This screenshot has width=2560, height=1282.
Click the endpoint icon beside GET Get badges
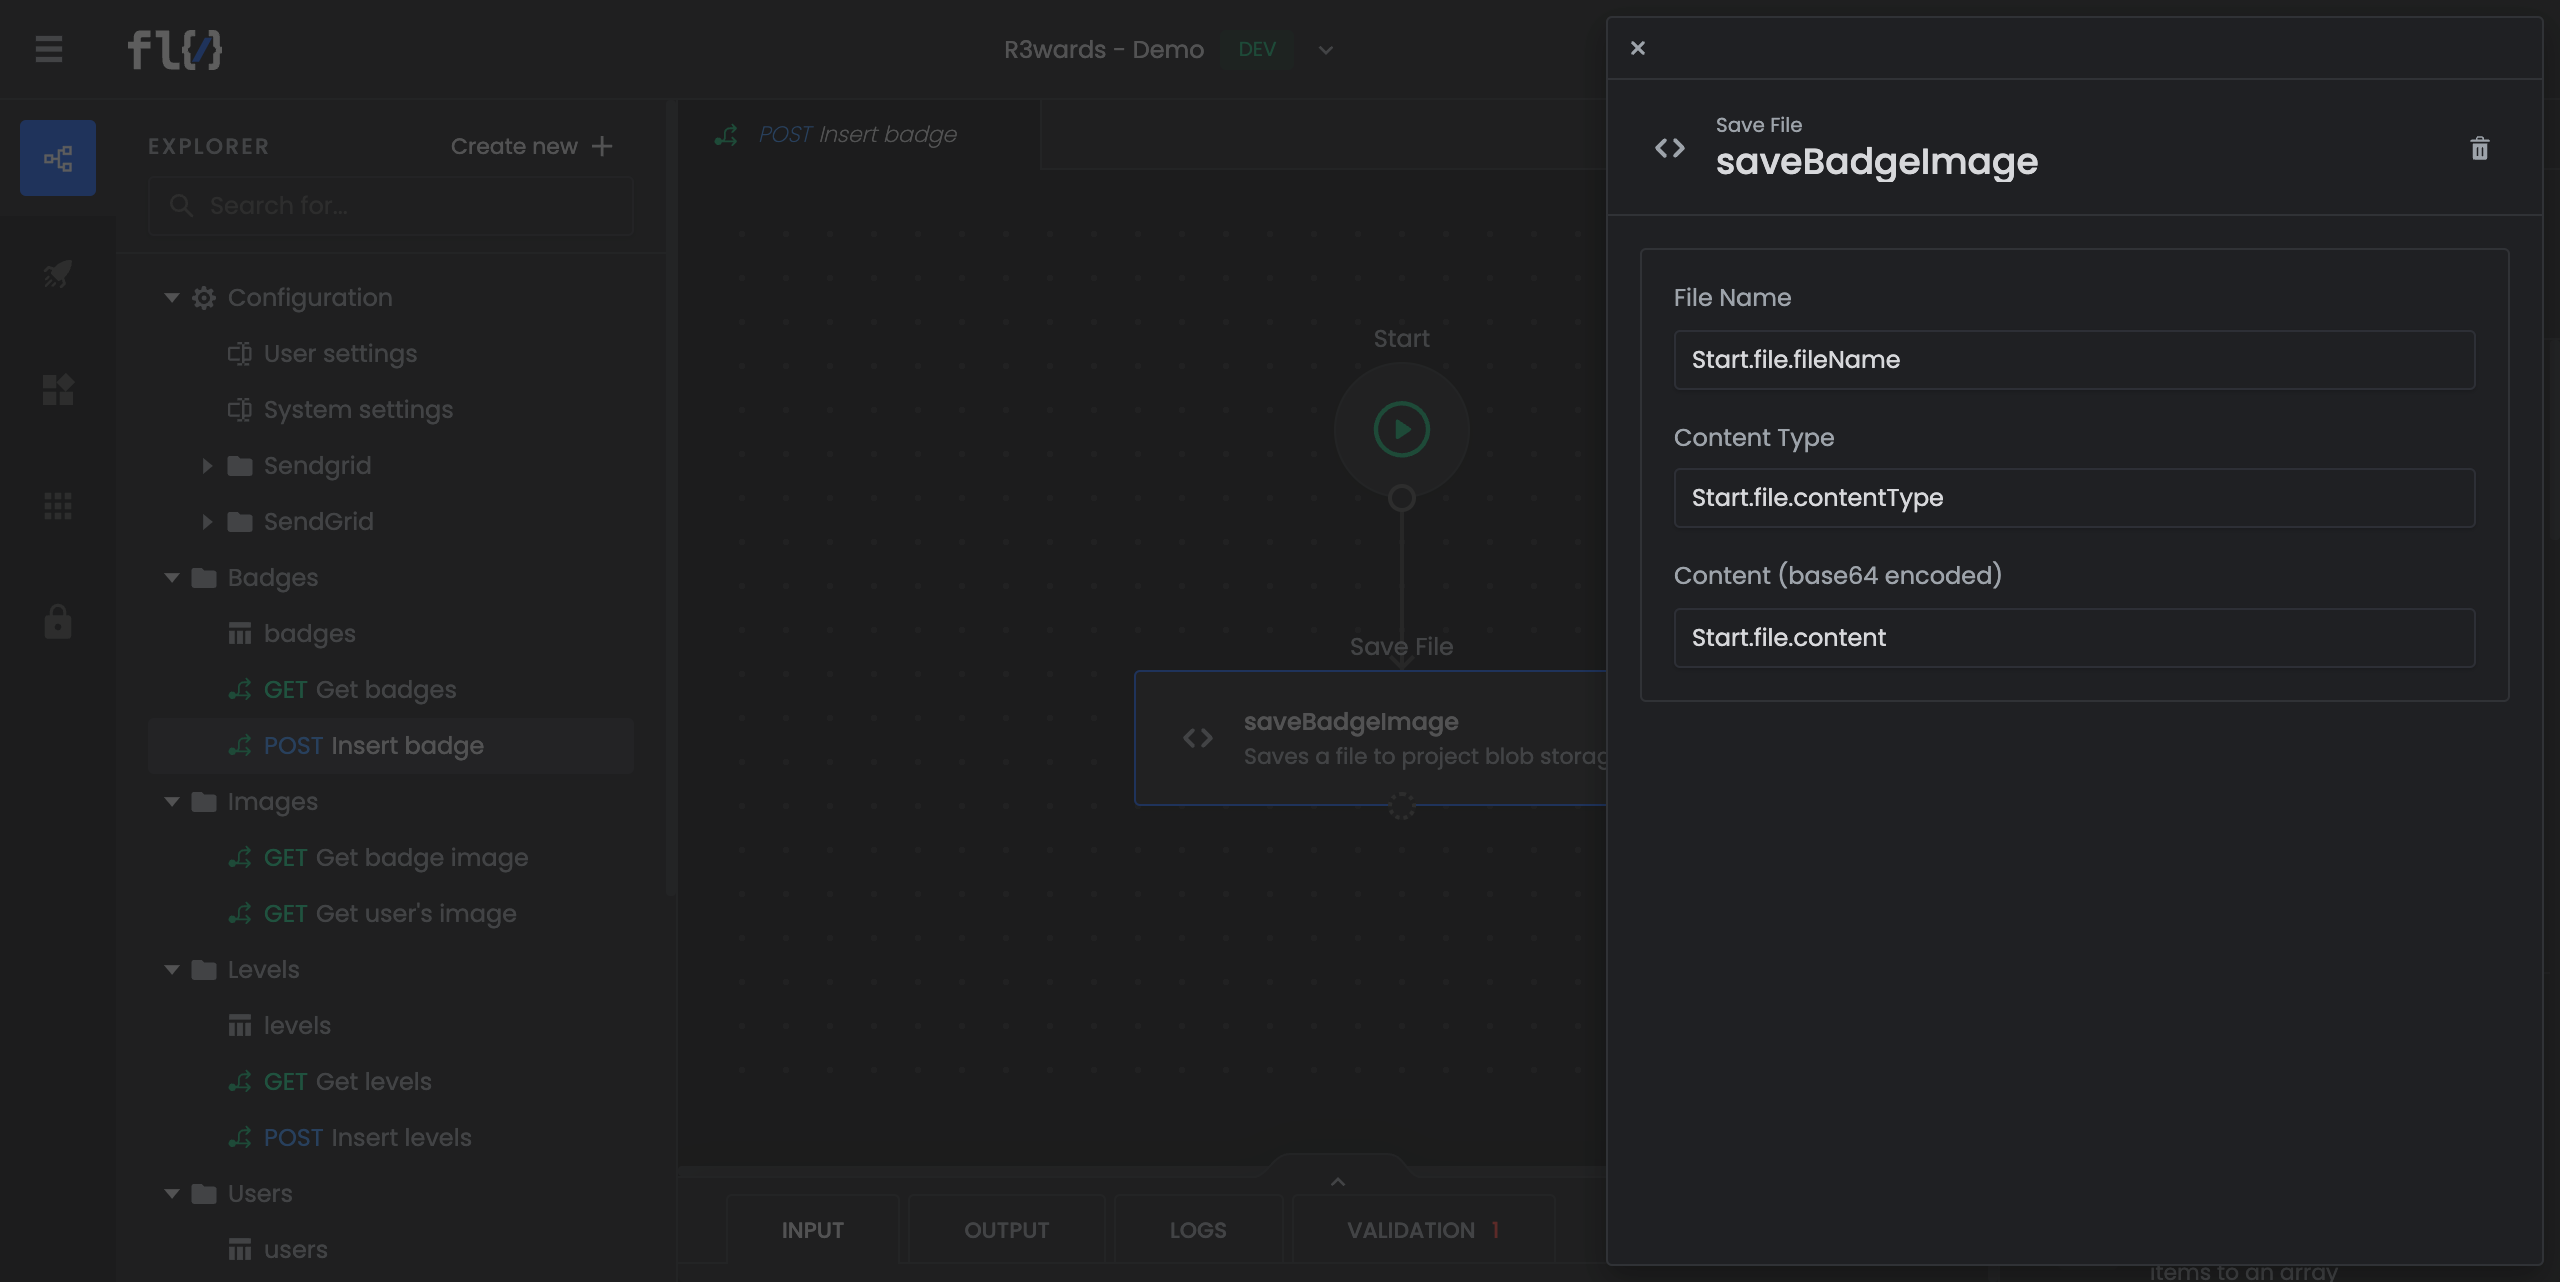point(239,690)
